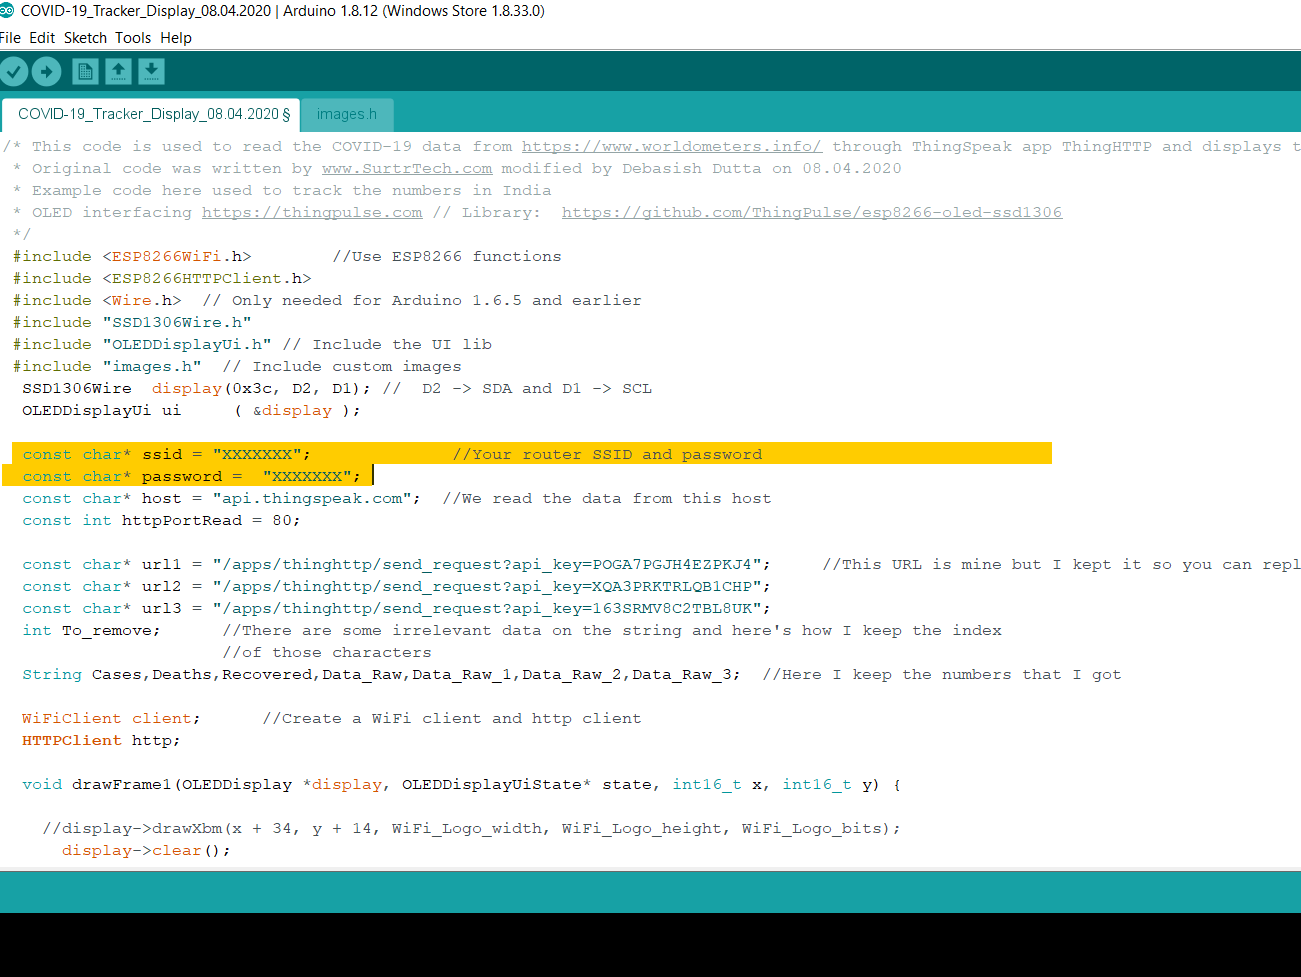Click the int To_remove declaration
Image resolution: width=1301 pixels, height=977 pixels.
[x=91, y=630]
